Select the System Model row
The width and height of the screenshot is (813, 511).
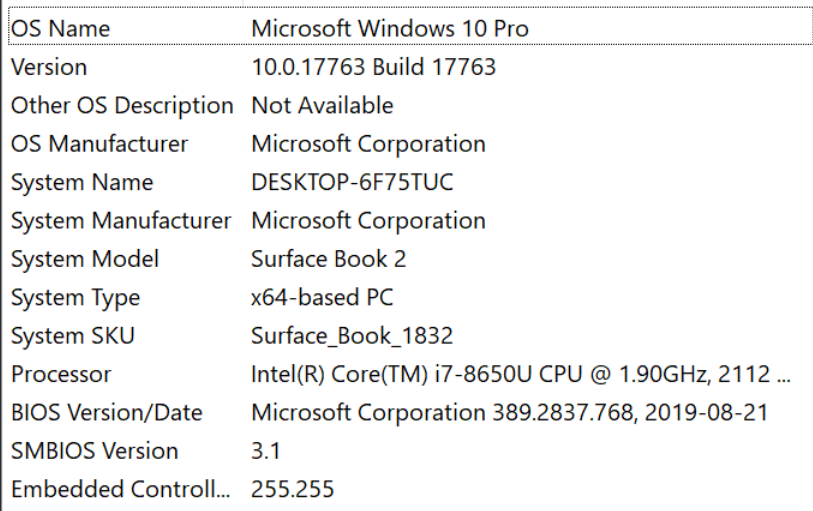(x=410, y=259)
